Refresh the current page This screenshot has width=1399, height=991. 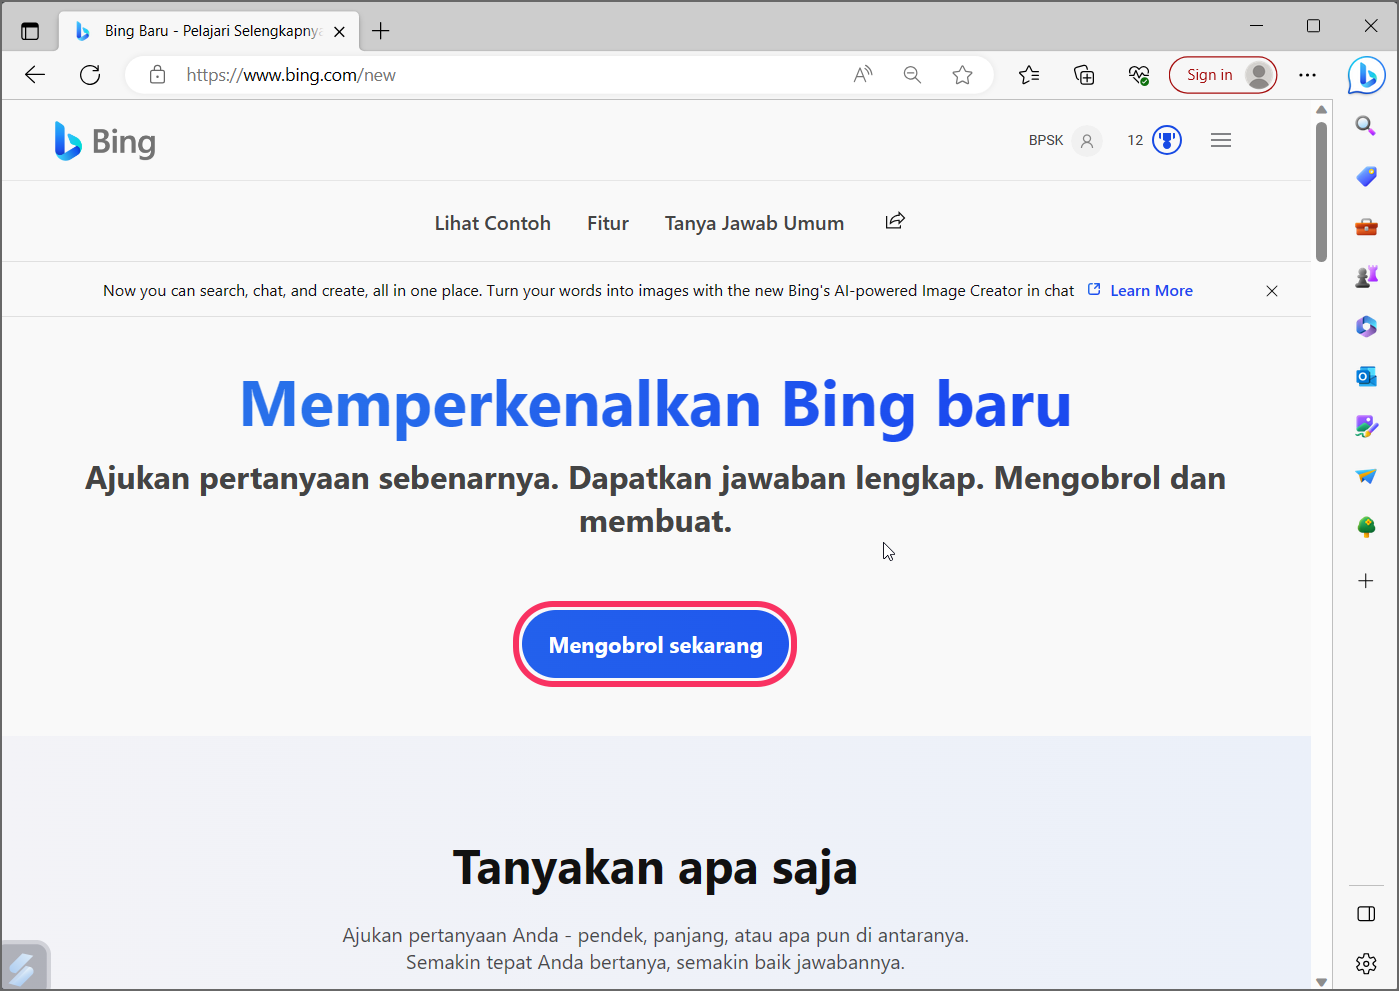coord(90,75)
